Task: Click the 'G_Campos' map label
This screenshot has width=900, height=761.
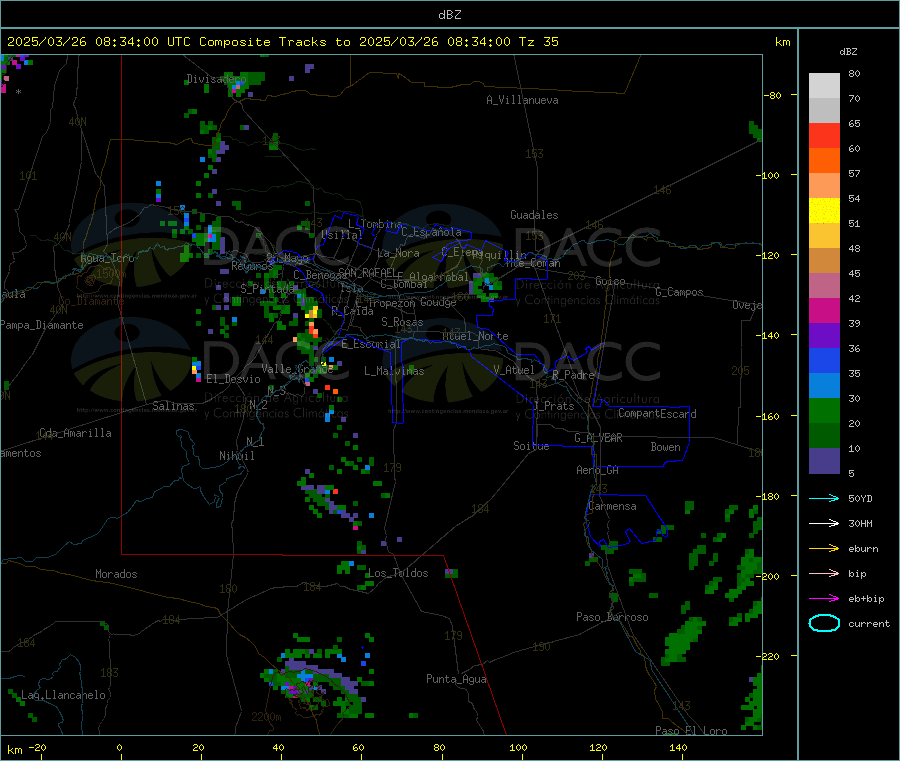Action: (679, 292)
